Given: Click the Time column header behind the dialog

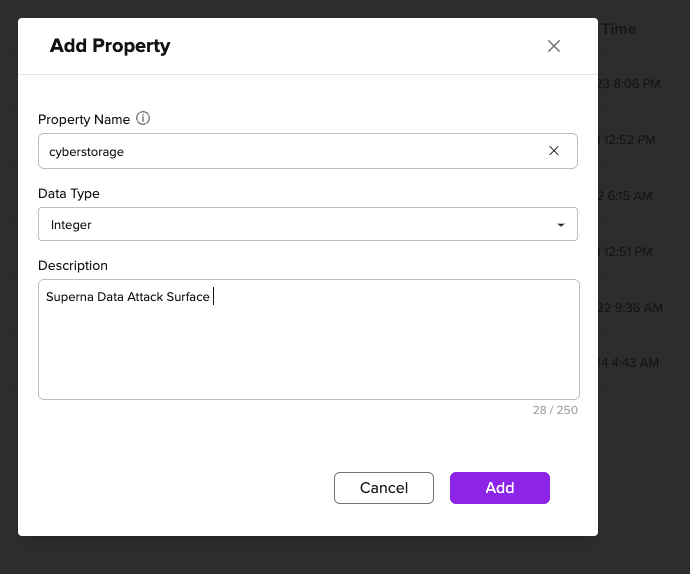Looking at the screenshot, I should 619,29.
